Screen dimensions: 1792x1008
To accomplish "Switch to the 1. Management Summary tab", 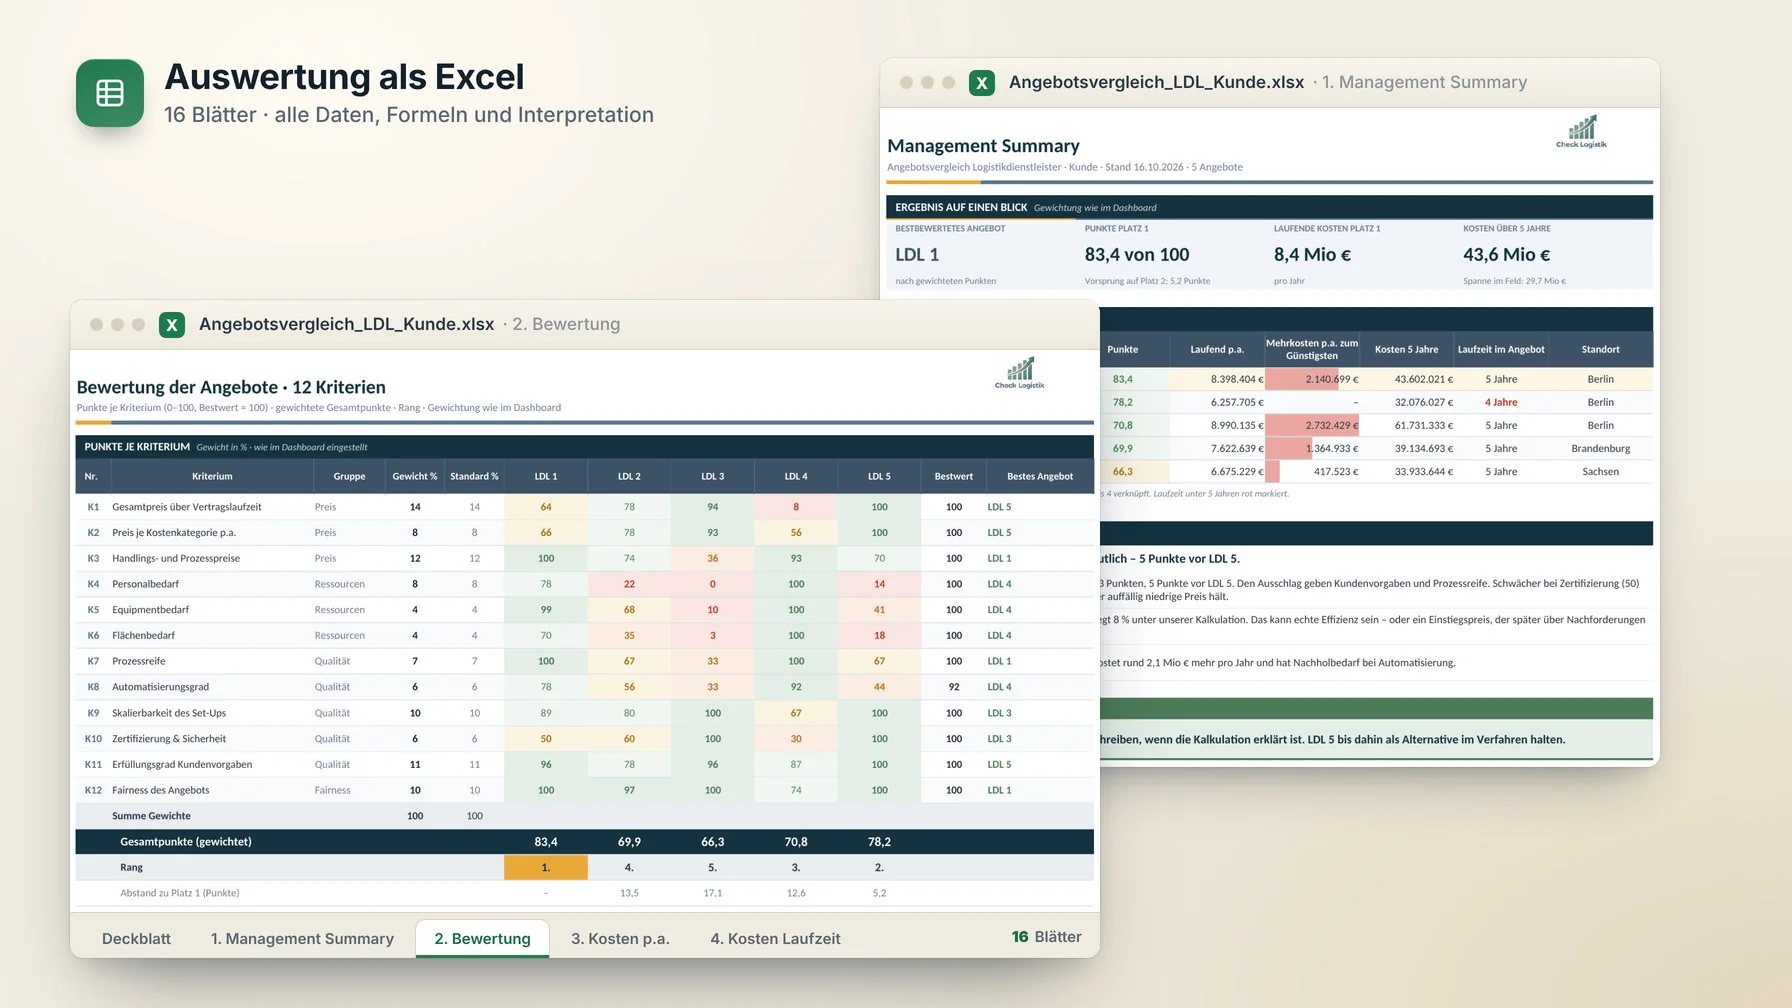I will (302, 939).
